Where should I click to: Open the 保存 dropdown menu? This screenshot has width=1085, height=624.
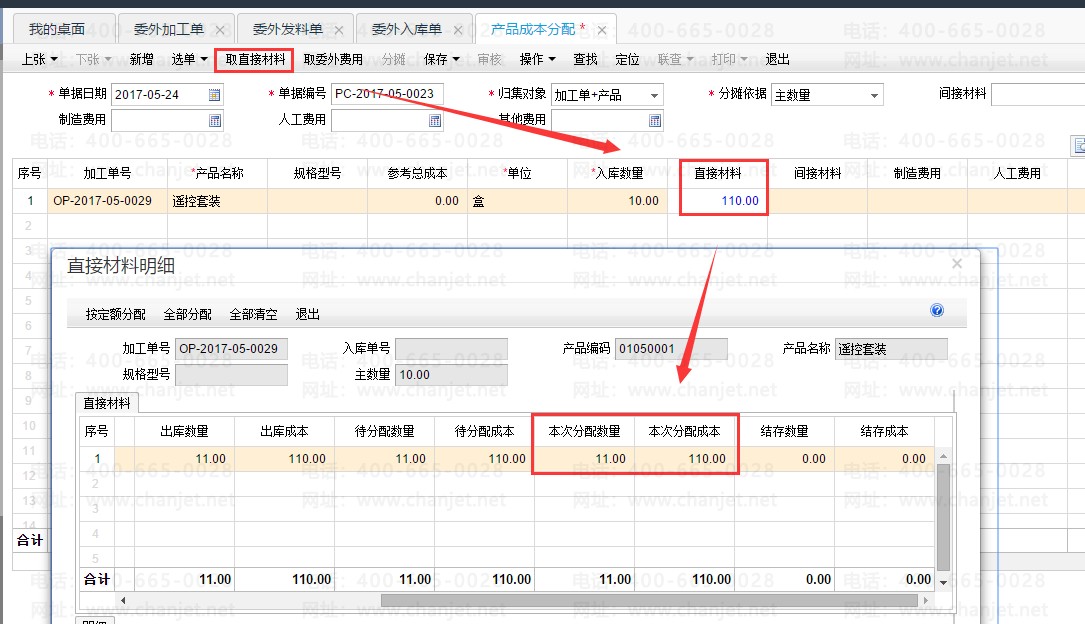click(441, 60)
